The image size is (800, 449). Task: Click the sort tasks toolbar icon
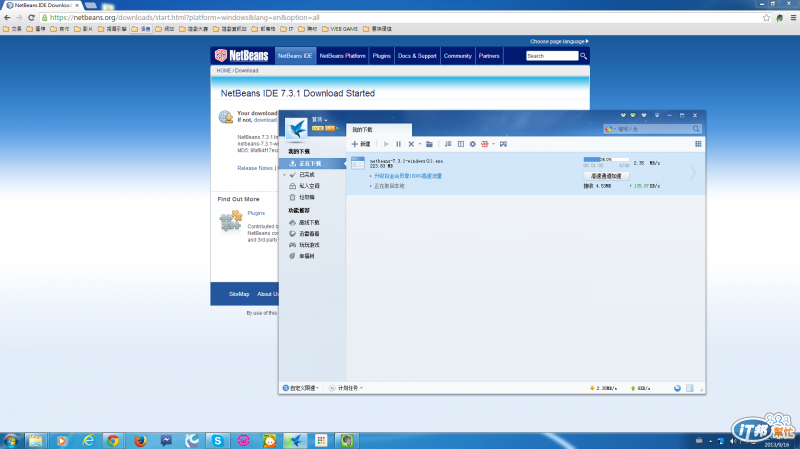click(448, 144)
